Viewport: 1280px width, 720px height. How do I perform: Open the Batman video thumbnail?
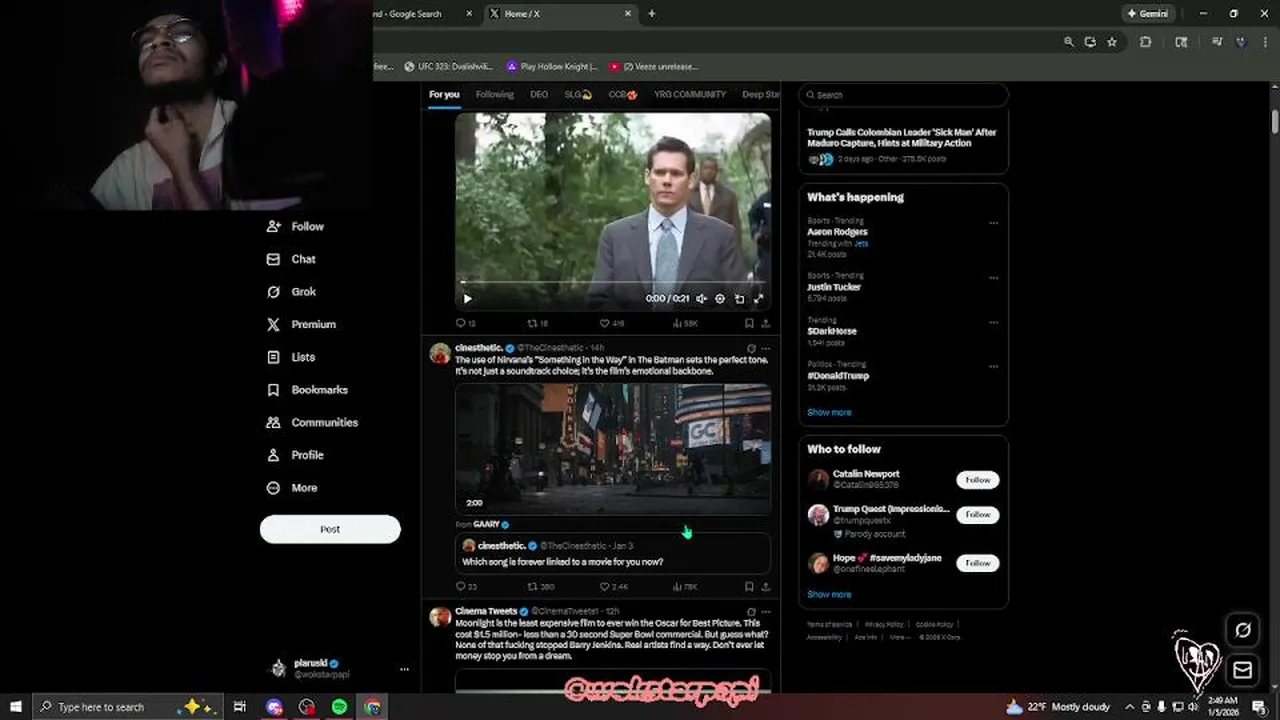[x=613, y=449]
